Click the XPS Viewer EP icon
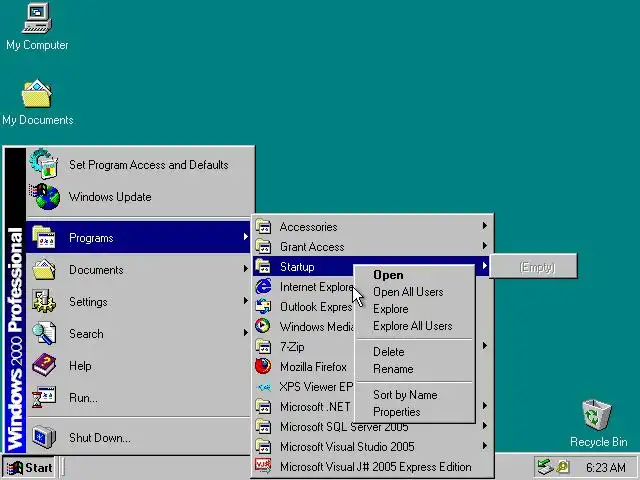The height and width of the screenshot is (480, 640). 263,387
